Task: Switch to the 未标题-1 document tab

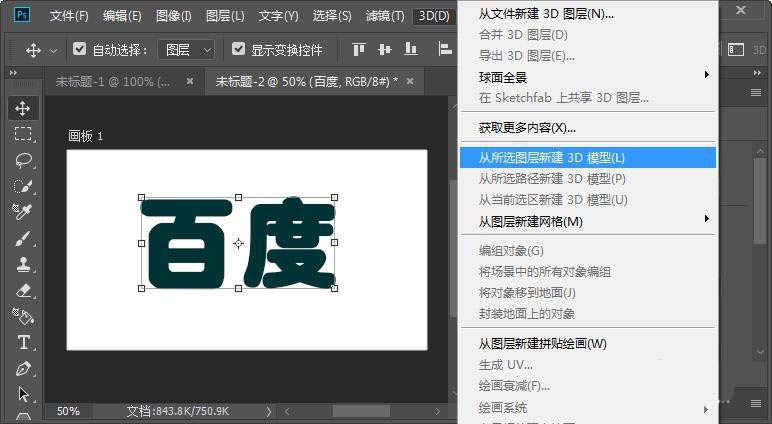Action: (x=112, y=81)
